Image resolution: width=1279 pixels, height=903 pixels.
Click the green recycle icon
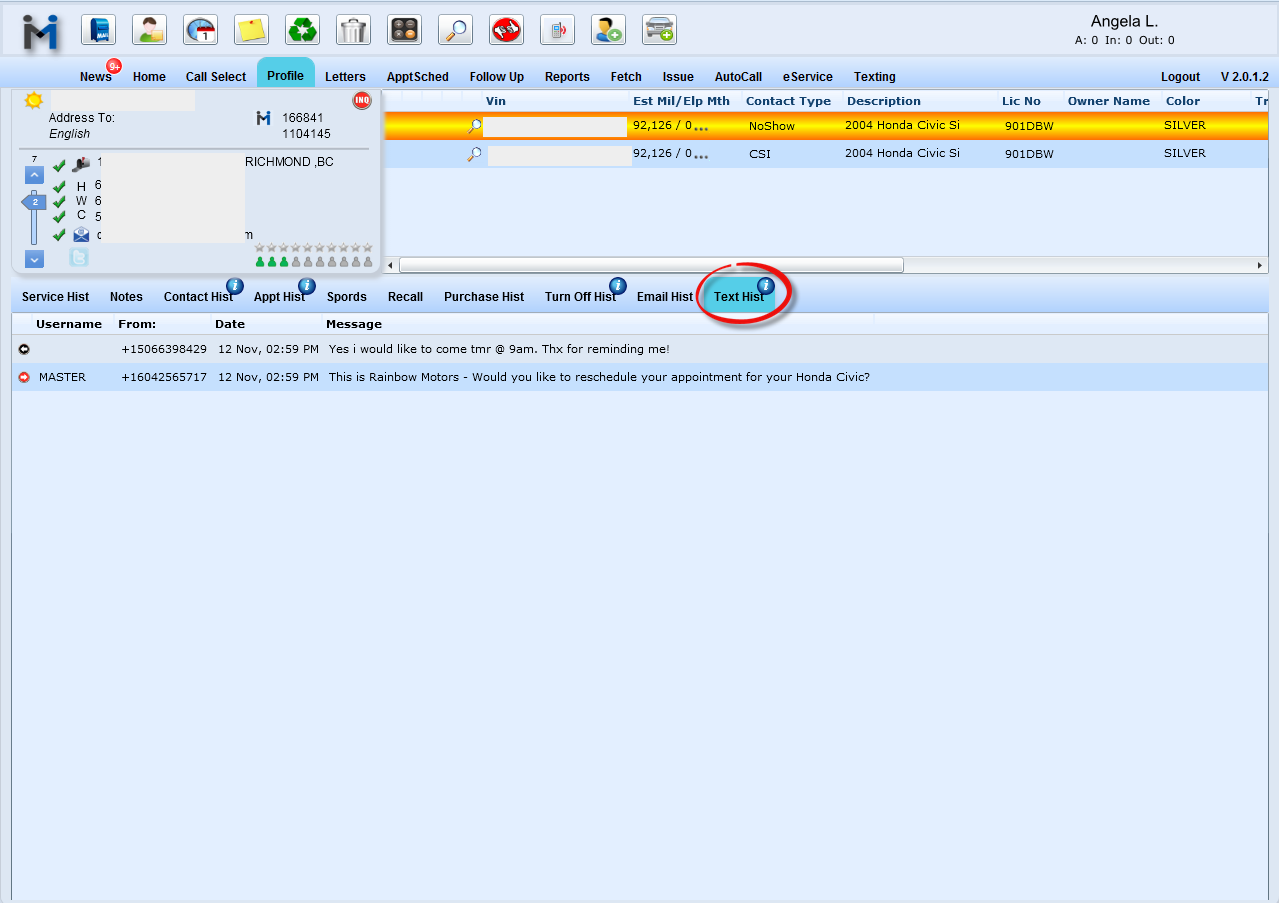pos(302,30)
